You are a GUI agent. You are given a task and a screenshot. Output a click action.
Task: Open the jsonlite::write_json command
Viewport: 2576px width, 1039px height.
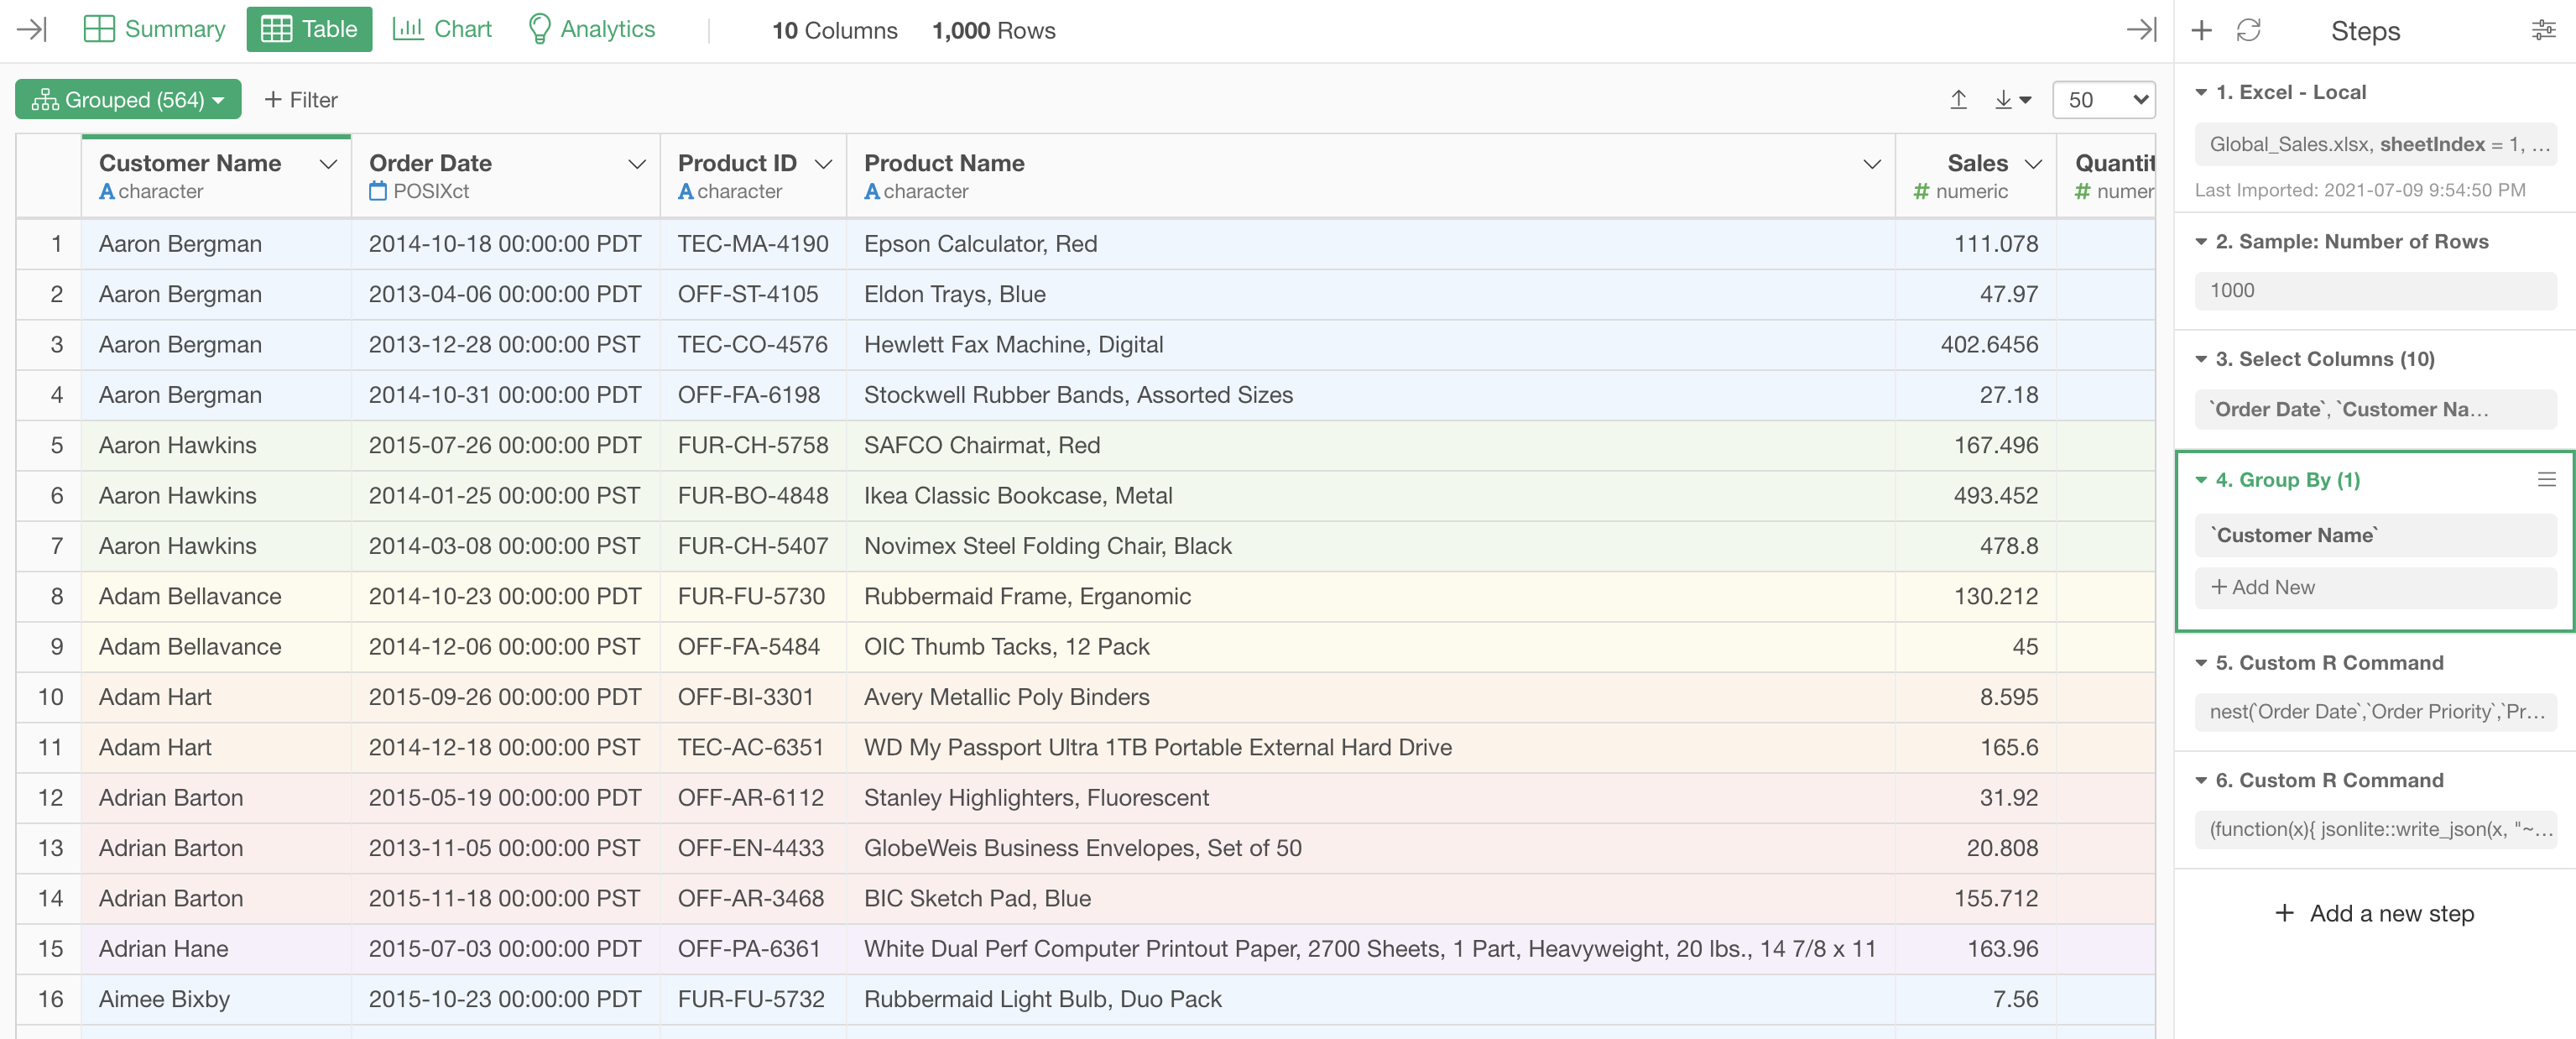[x=2375, y=828]
